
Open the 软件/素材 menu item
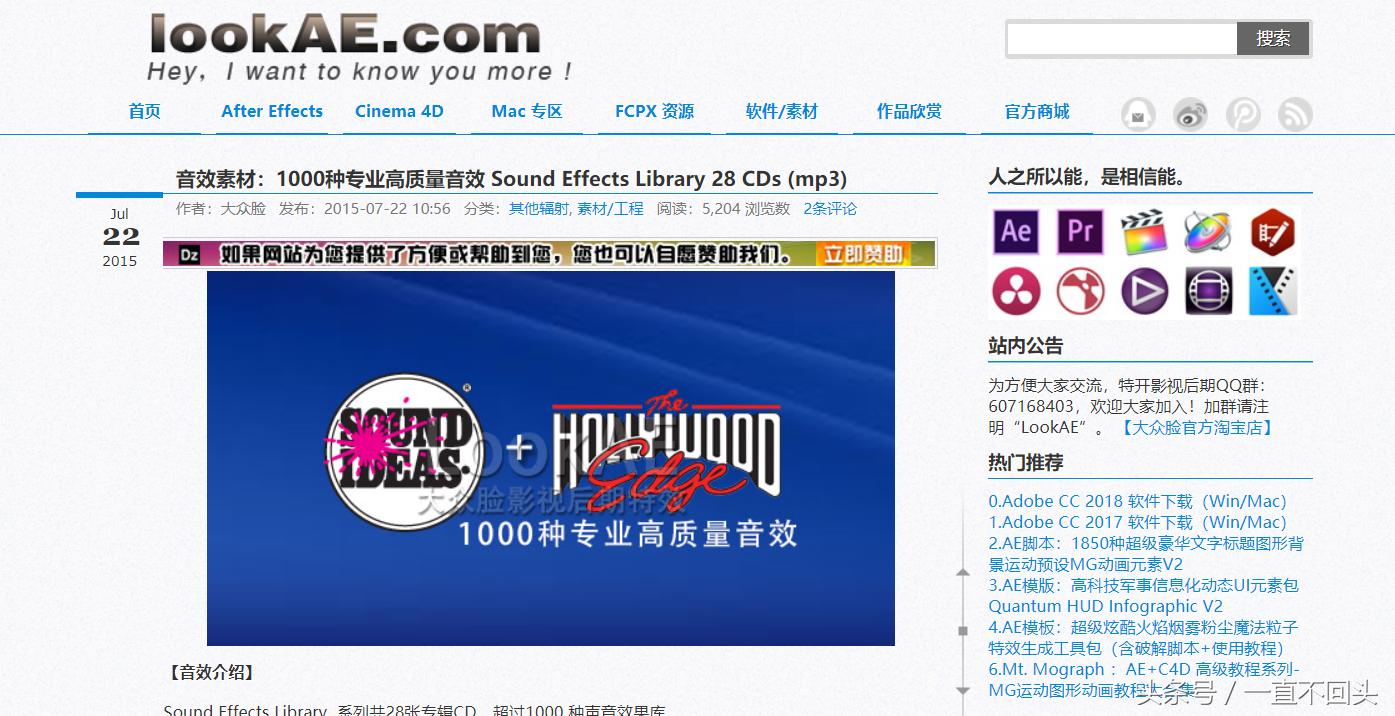(782, 111)
